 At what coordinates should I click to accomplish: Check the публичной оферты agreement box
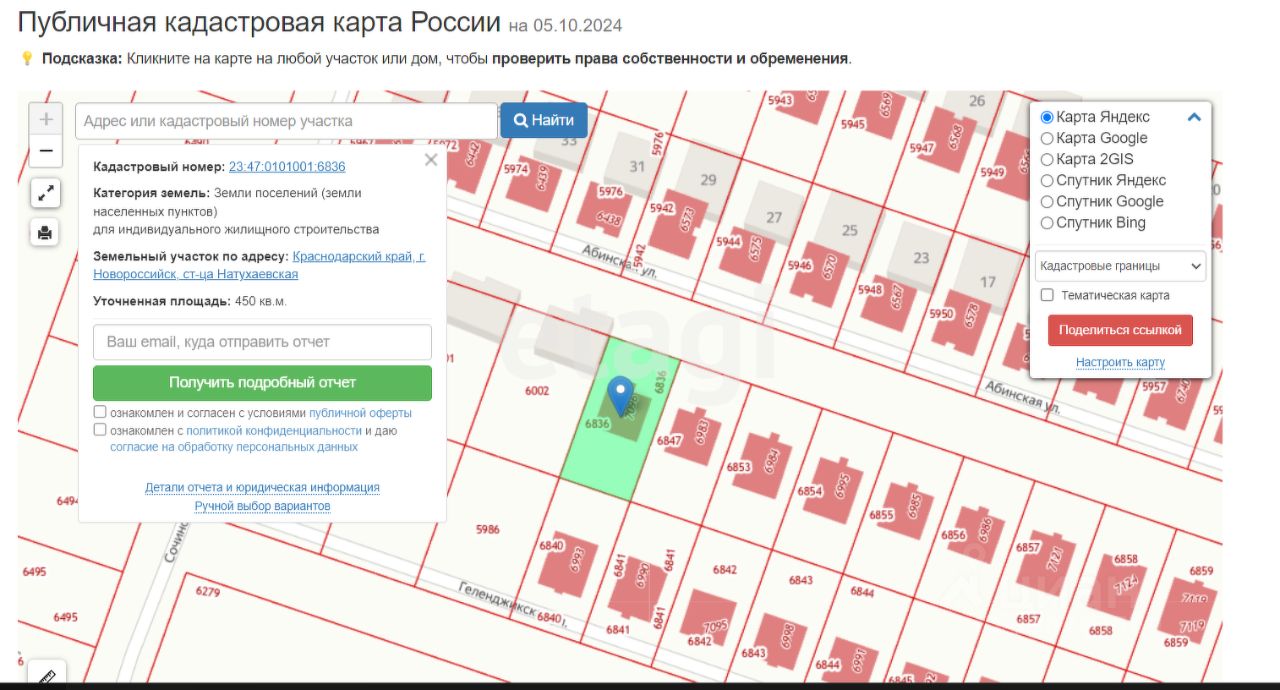pyautogui.click(x=100, y=412)
